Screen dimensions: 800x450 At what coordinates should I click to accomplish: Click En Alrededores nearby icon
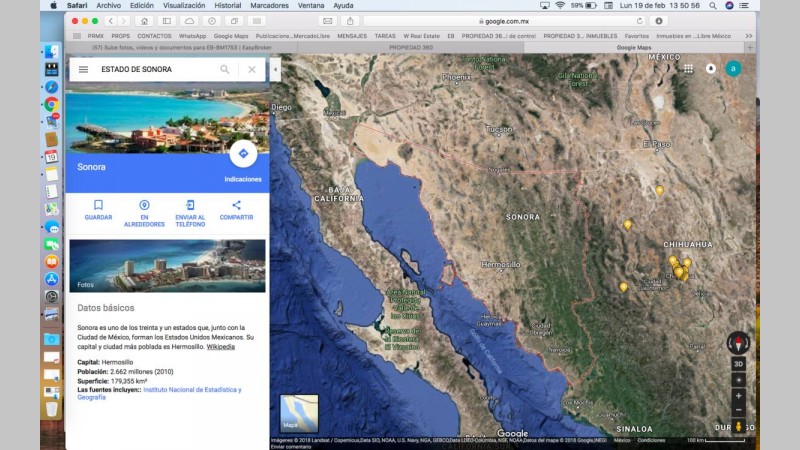tap(144, 205)
